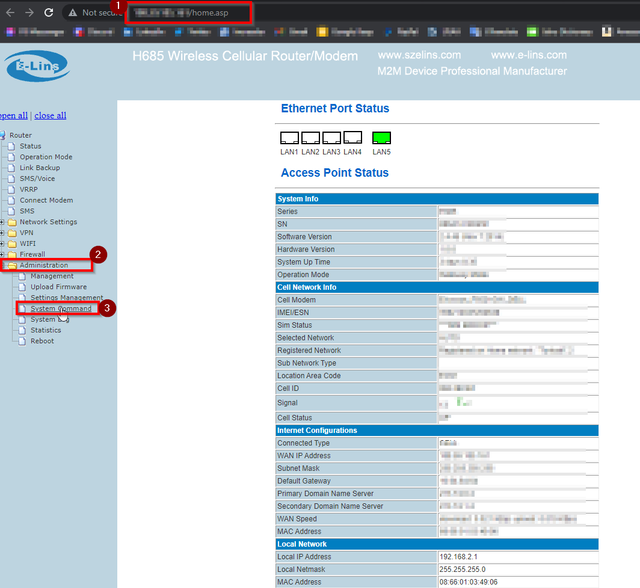The width and height of the screenshot is (640, 588).
Task: Click the browser back arrow
Action: [7, 12]
